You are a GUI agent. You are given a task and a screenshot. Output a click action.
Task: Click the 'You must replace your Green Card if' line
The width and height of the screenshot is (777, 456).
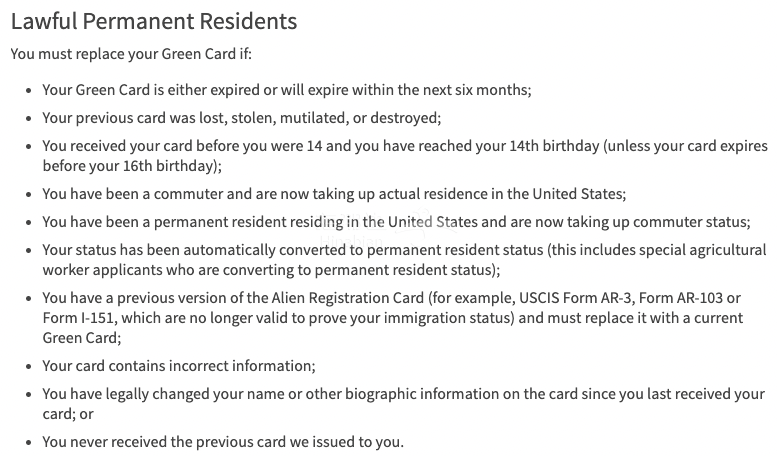point(138,54)
